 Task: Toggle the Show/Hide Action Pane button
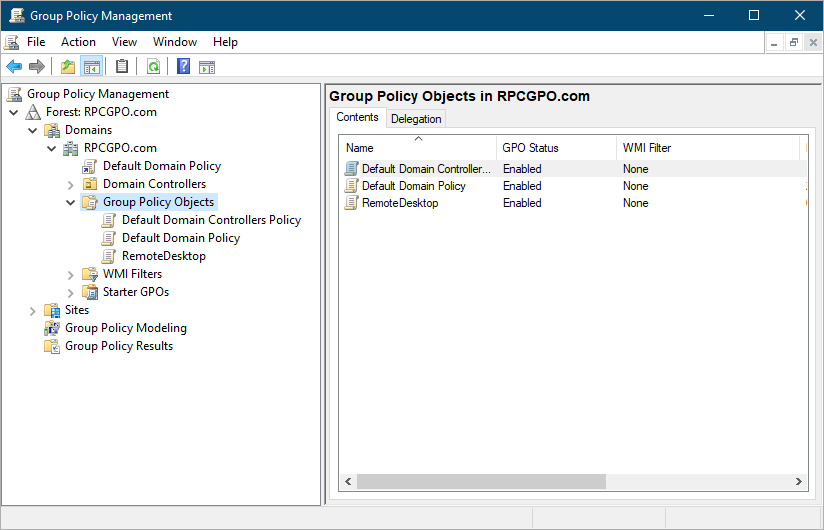point(207,67)
